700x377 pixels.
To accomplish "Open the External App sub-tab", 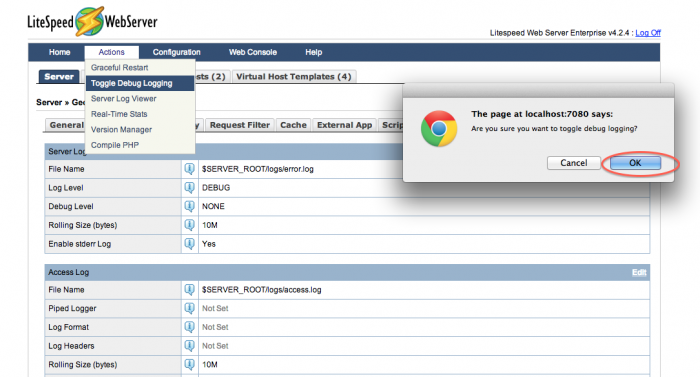I will pyautogui.click(x=344, y=125).
